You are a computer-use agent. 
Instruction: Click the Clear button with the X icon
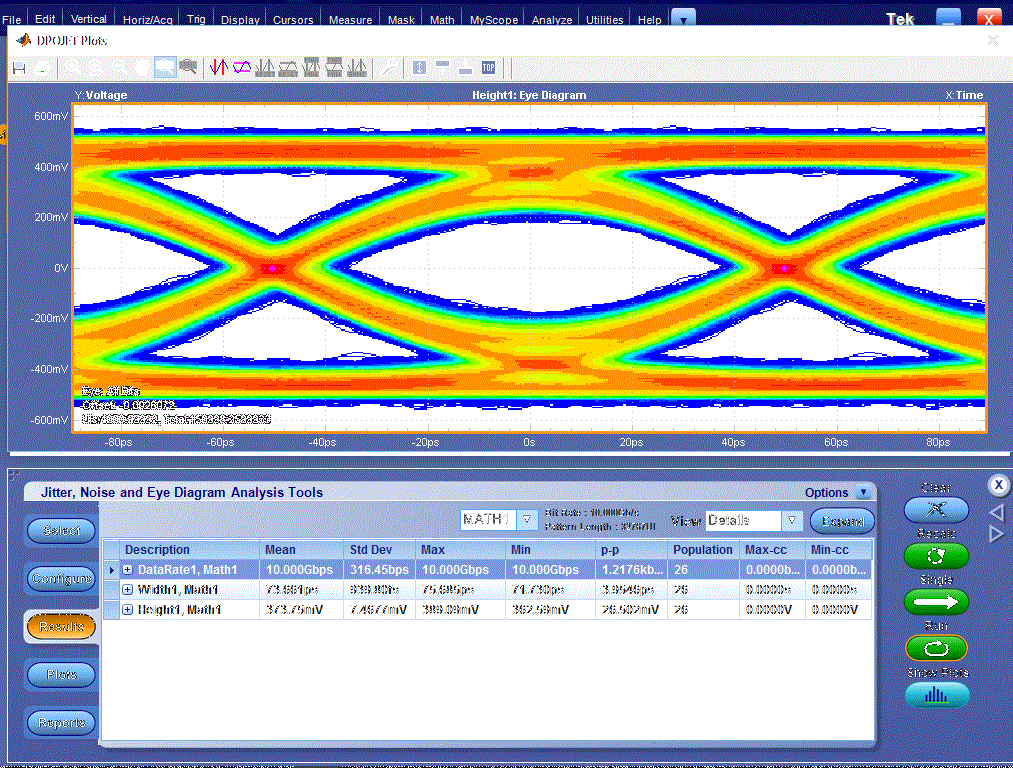point(936,510)
